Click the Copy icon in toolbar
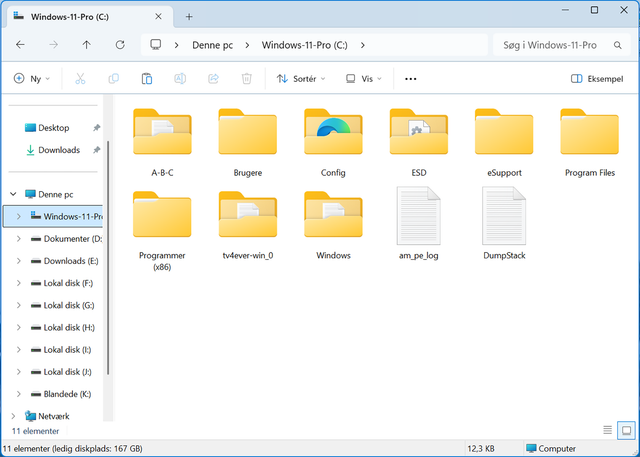The image size is (640, 457). coord(113,79)
